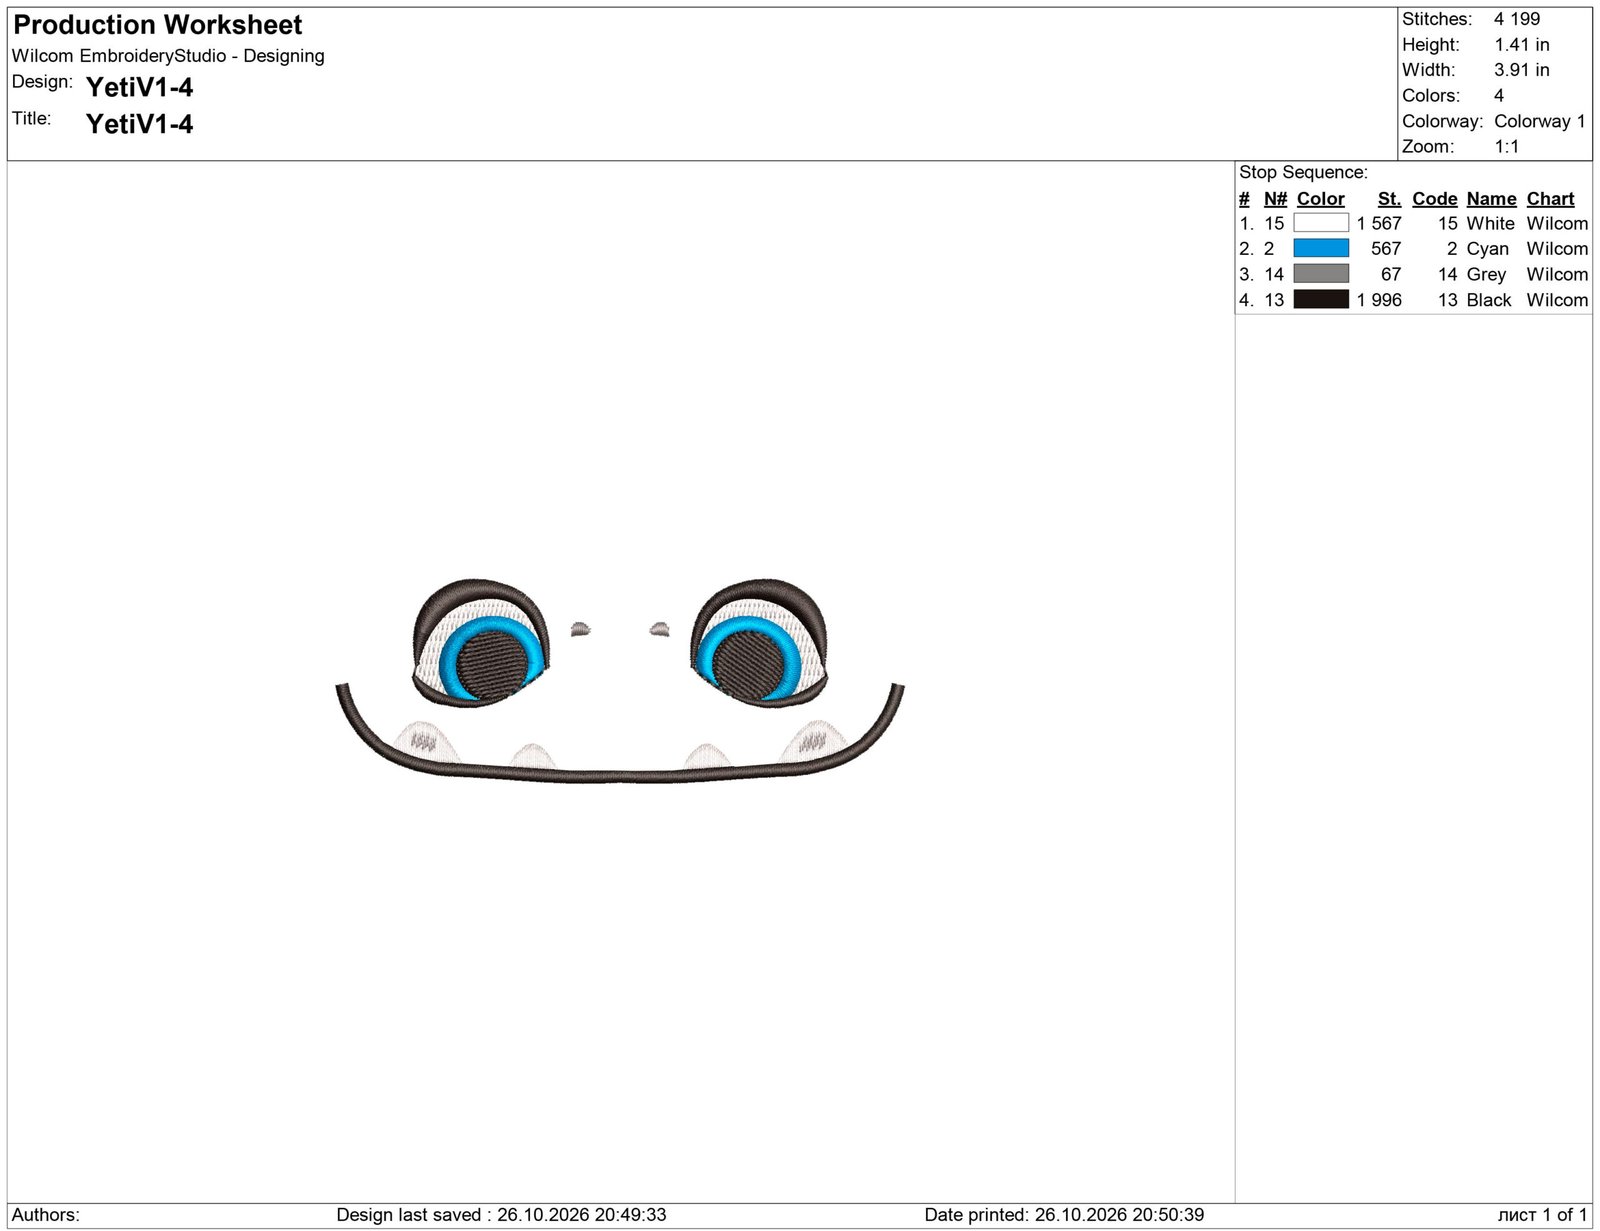The height and width of the screenshot is (1231, 1600).
Task: Click the 'Grey' thread name
Action: coord(1486,275)
